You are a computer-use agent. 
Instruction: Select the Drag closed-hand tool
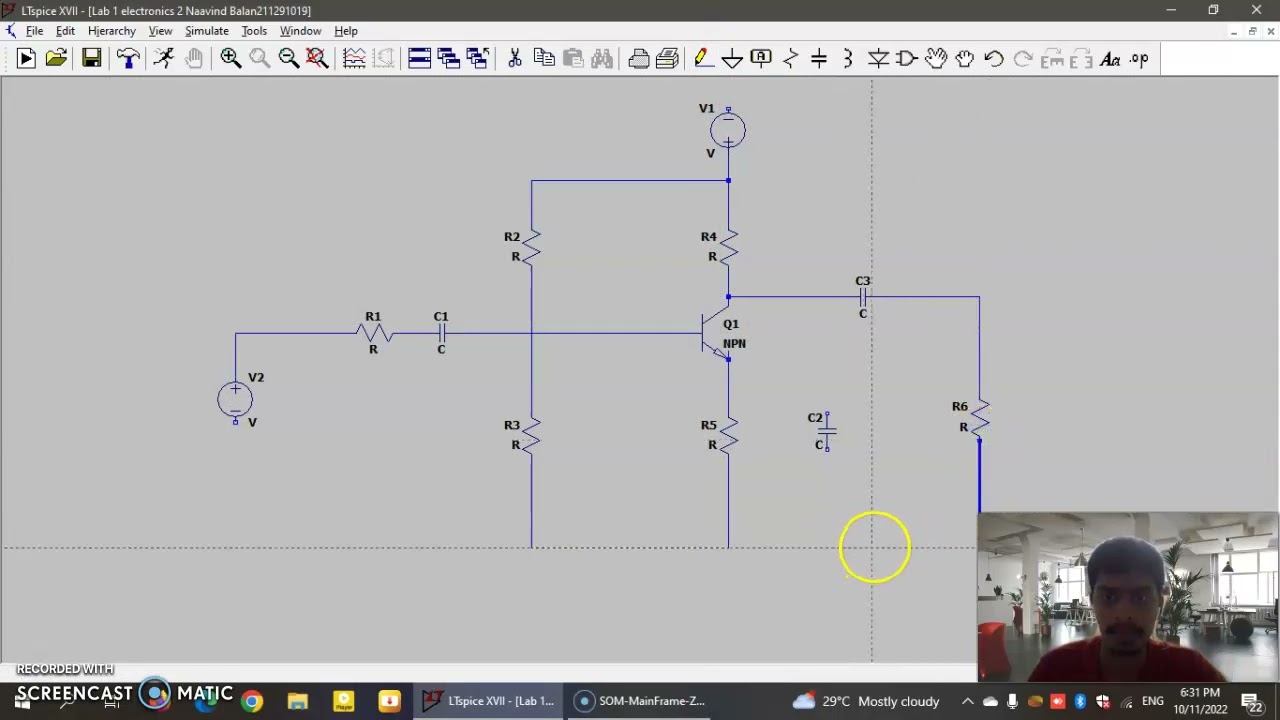[965, 59]
